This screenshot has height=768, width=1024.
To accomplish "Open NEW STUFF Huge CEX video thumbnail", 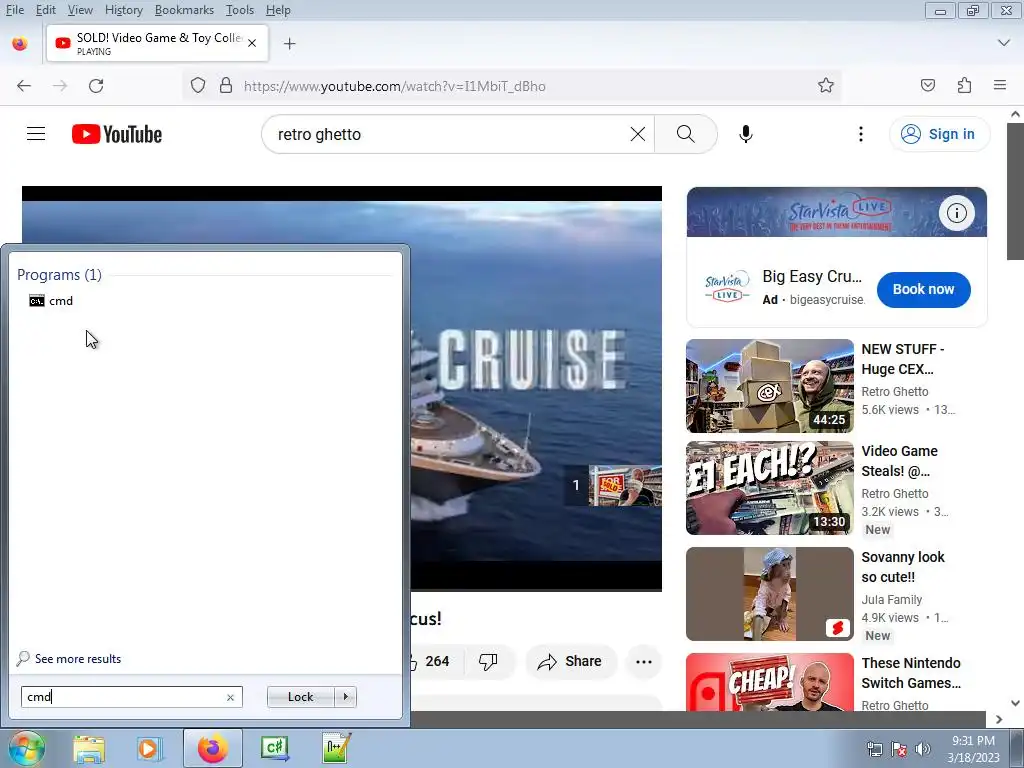I will (x=769, y=386).
